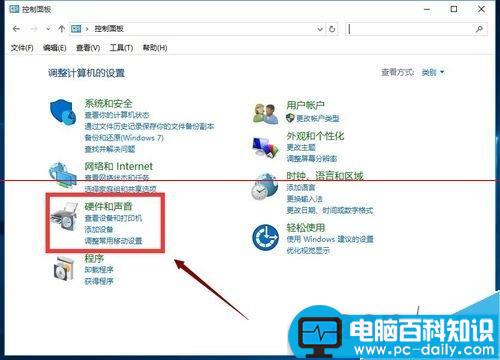Focus the control panel search box

[417, 29]
